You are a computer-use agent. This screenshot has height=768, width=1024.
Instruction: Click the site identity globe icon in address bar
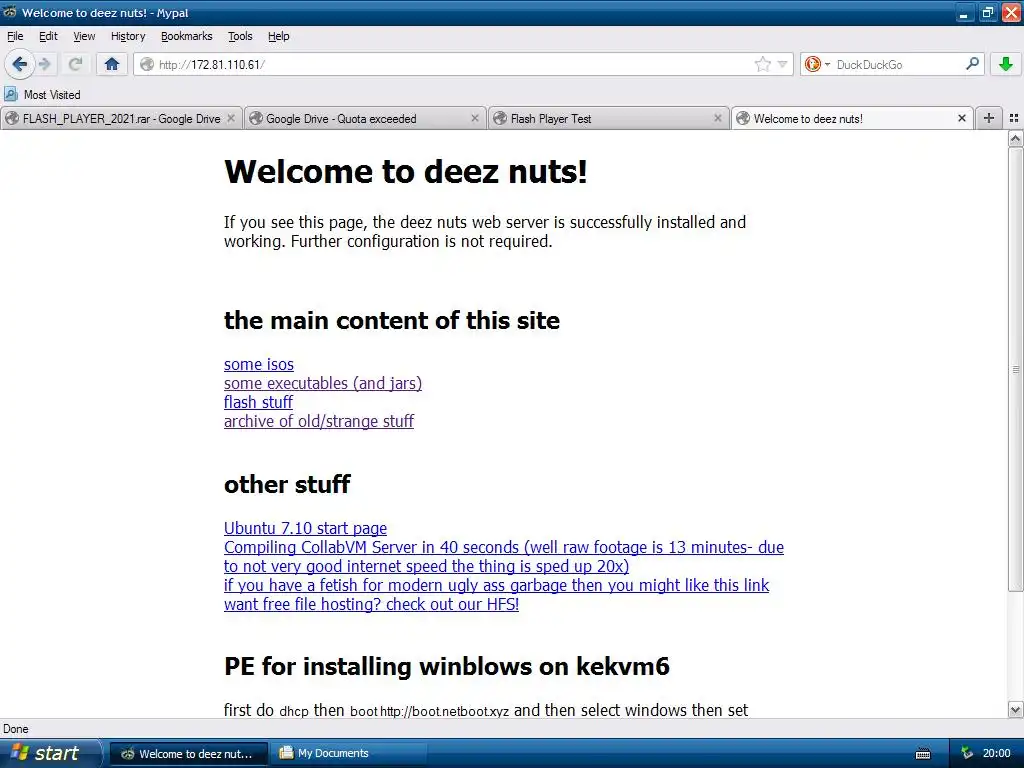point(147,64)
